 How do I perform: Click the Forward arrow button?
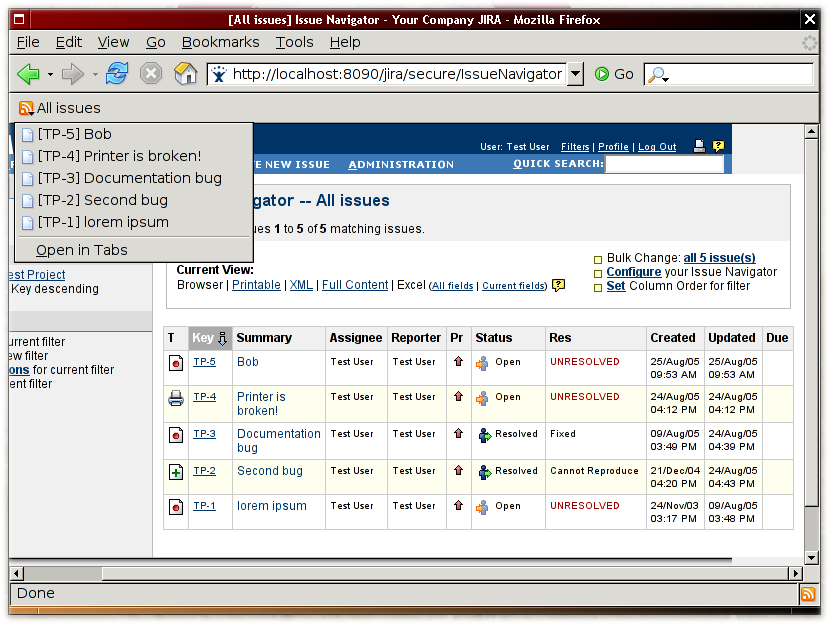73,74
